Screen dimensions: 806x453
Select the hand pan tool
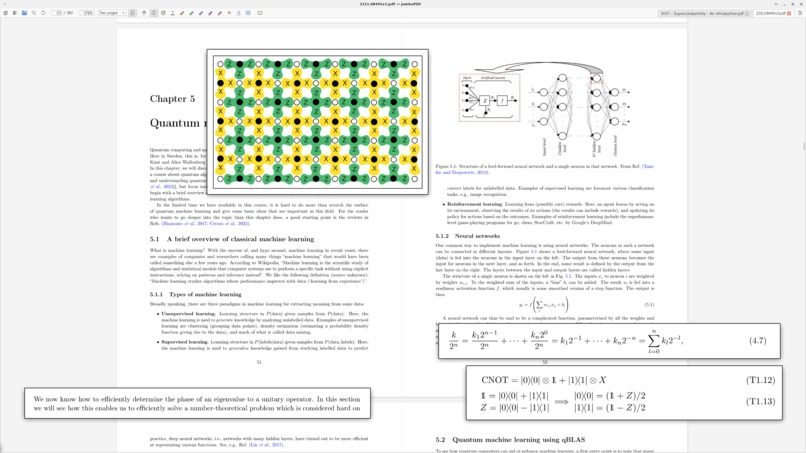click(144, 13)
